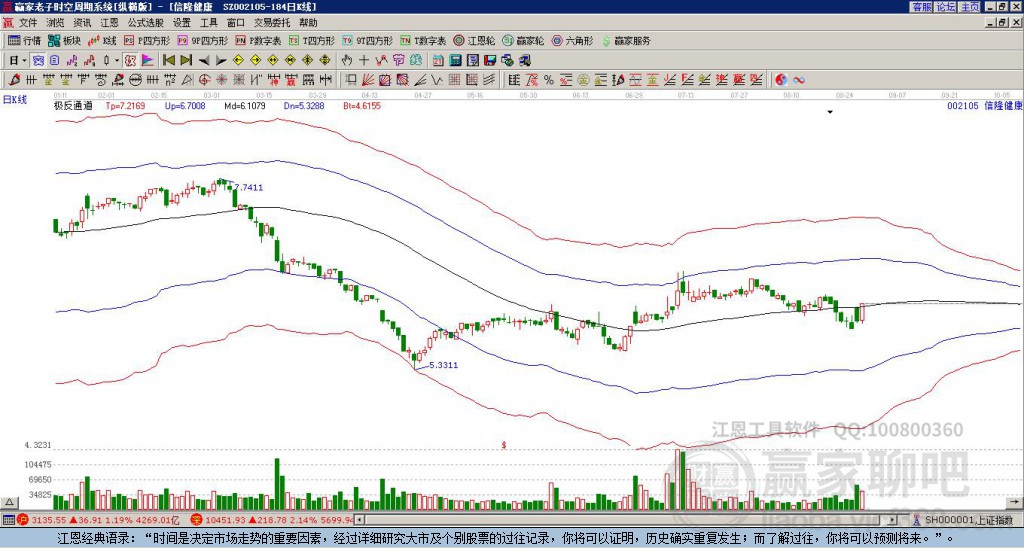This screenshot has height=548, width=1024.
Task: Click the 极反通道 indicator label
Action: pyautogui.click(x=73, y=105)
